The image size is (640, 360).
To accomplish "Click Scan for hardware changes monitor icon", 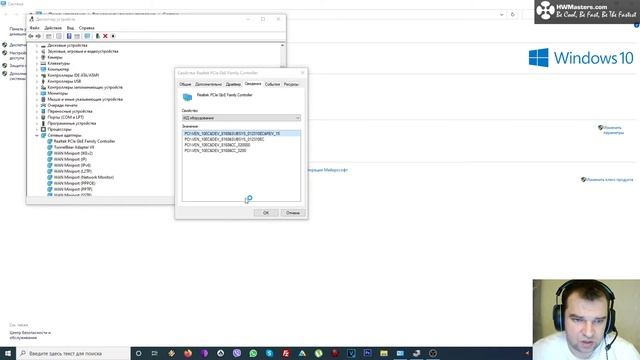I will coord(87,36).
